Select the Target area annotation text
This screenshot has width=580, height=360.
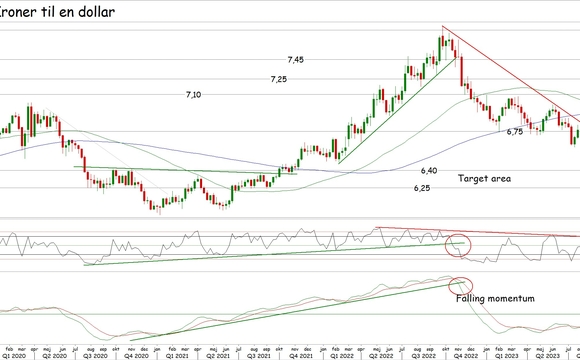pyautogui.click(x=485, y=178)
